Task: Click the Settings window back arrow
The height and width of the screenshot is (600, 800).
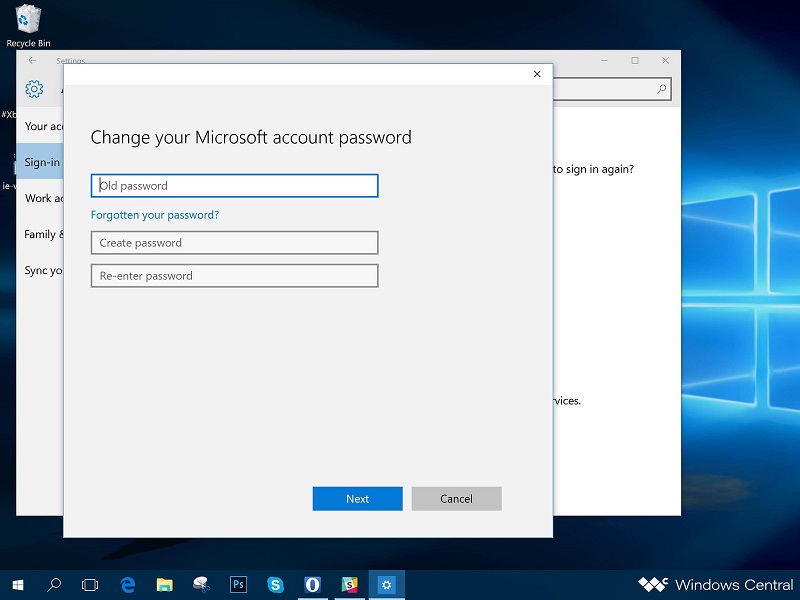Action: [x=32, y=61]
